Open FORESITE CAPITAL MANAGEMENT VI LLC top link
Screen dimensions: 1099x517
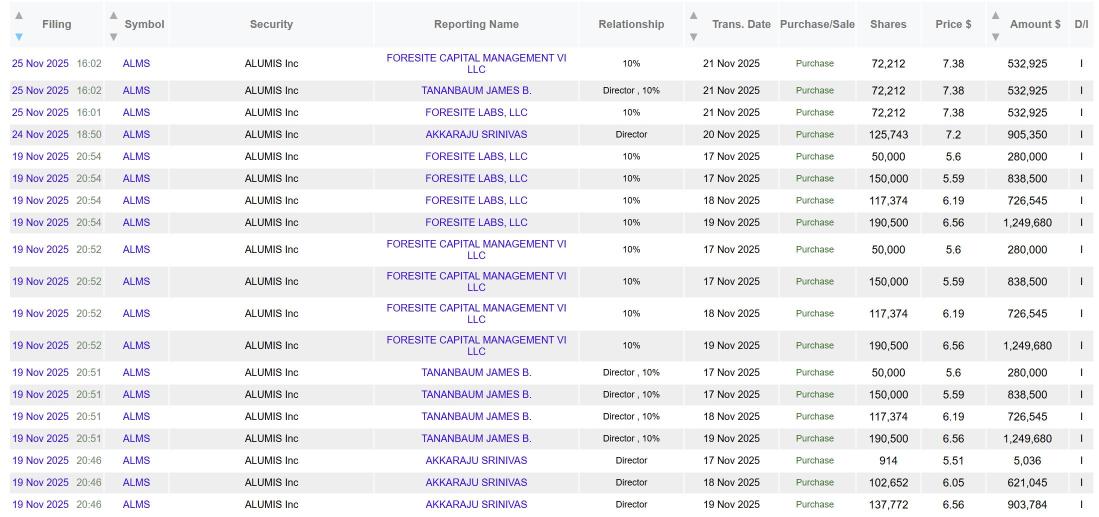477,63
